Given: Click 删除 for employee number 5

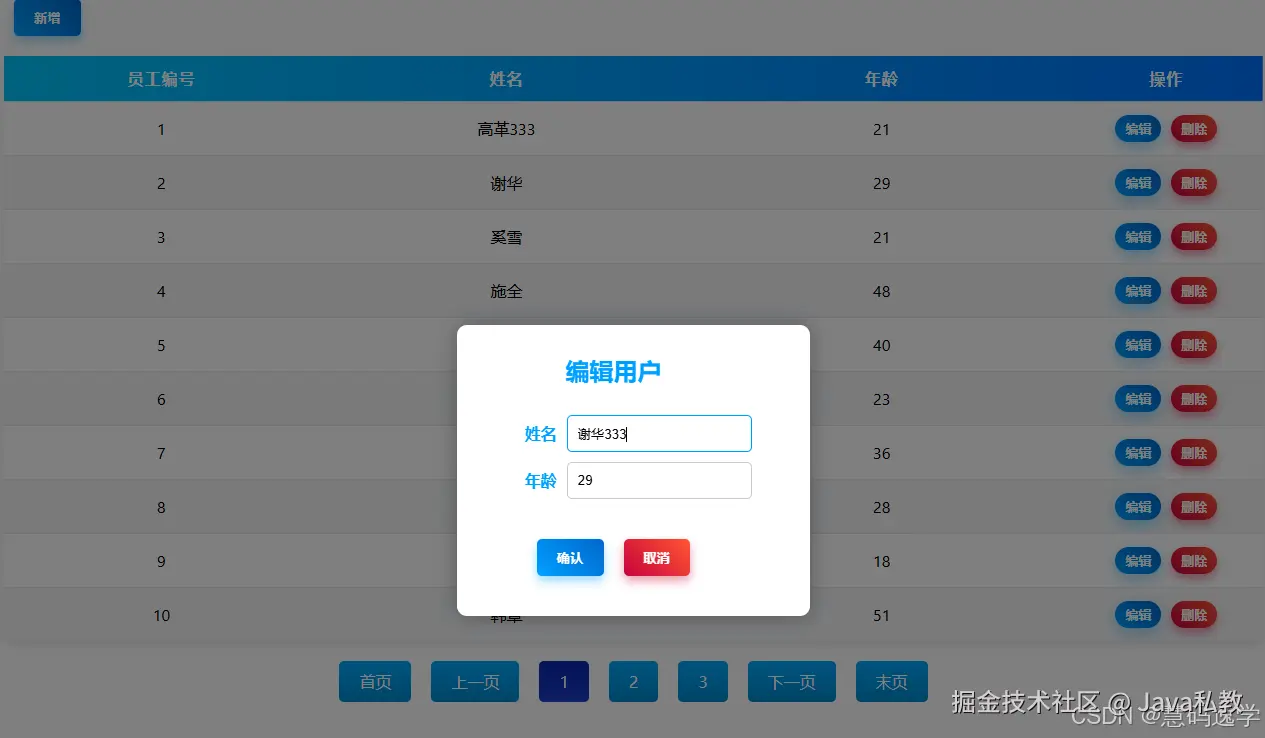Looking at the screenshot, I should coord(1193,344).
